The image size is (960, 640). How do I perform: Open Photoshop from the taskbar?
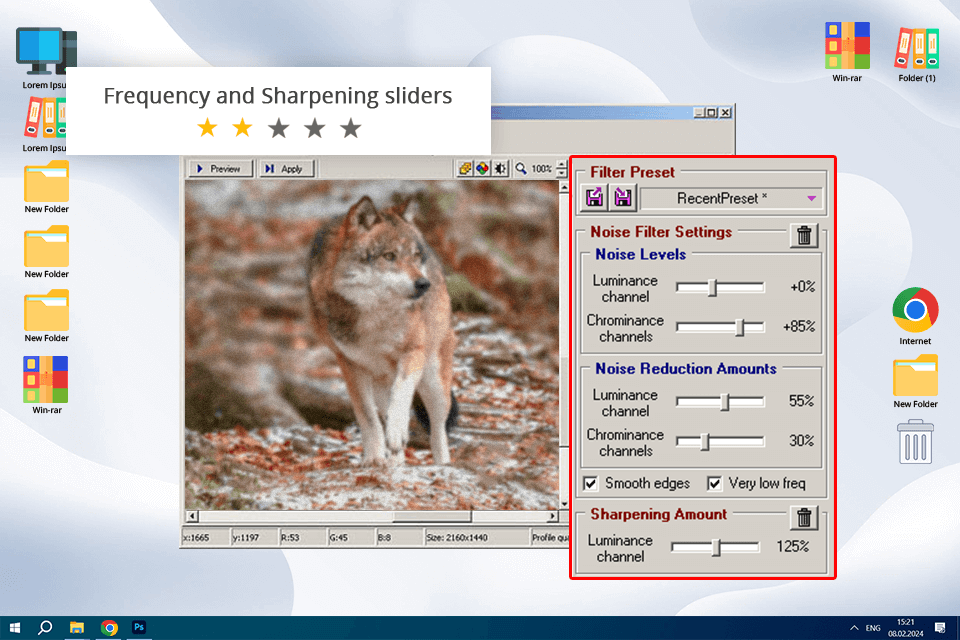(139, 628)
